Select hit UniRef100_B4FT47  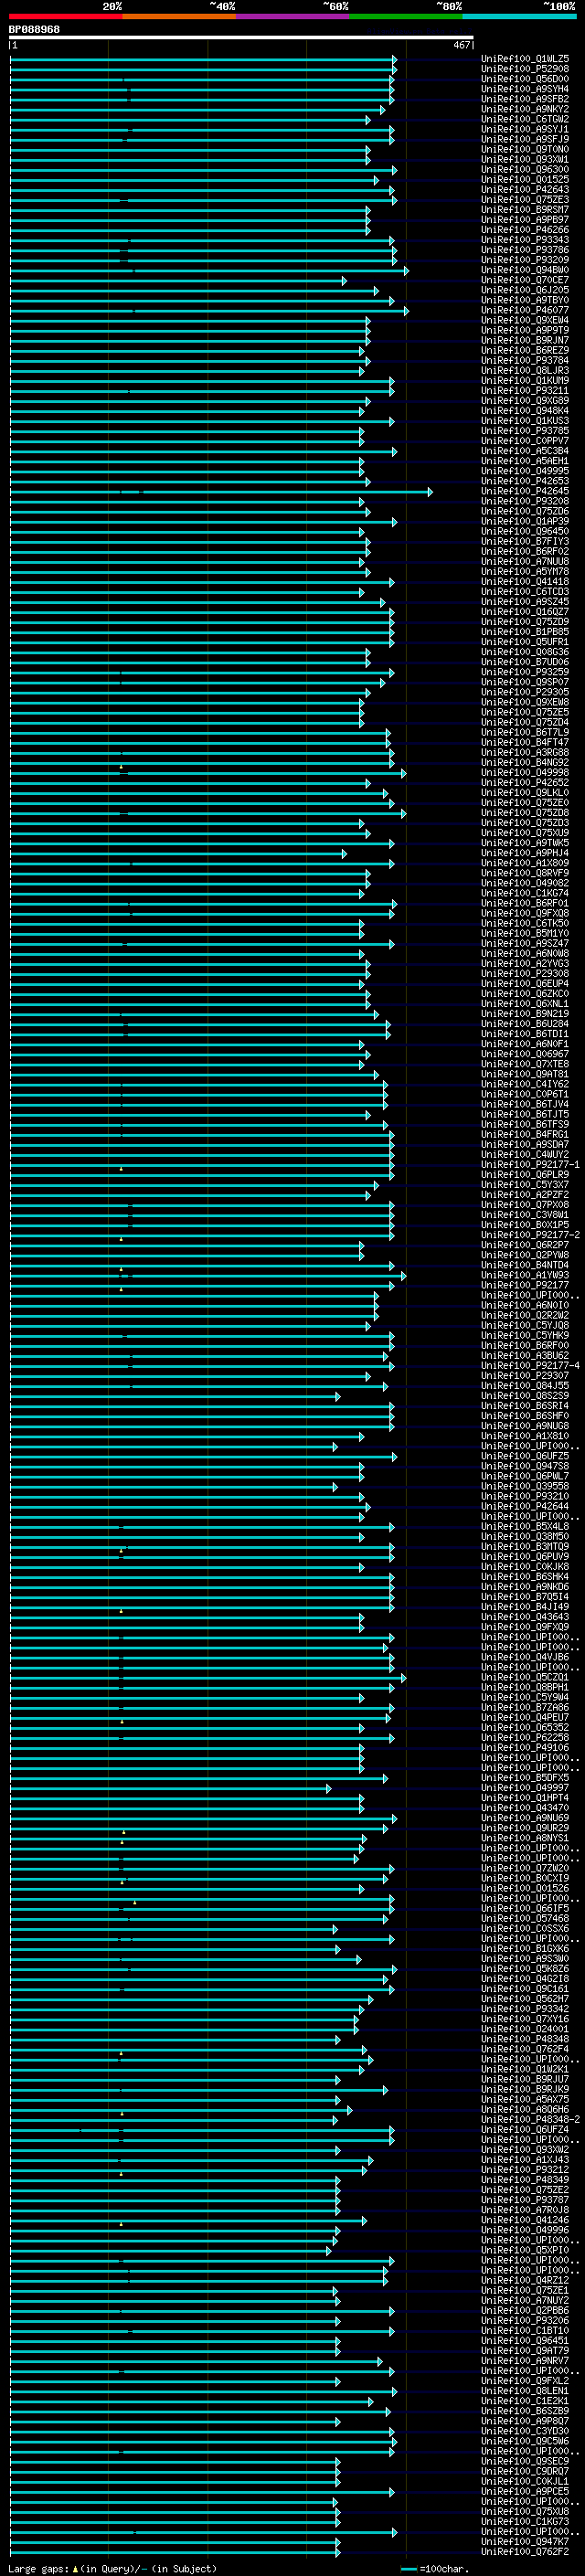coord(525,743)
